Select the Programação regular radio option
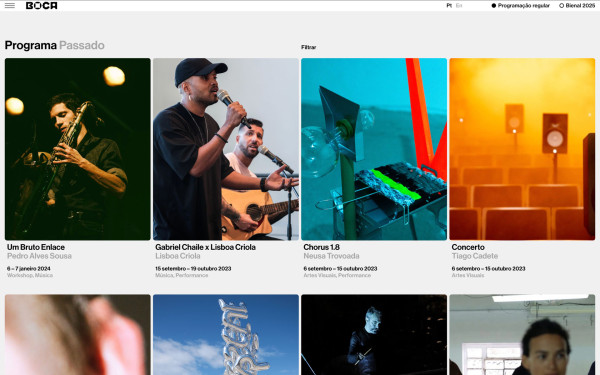 pyautogui.click(x=520, y=5)
